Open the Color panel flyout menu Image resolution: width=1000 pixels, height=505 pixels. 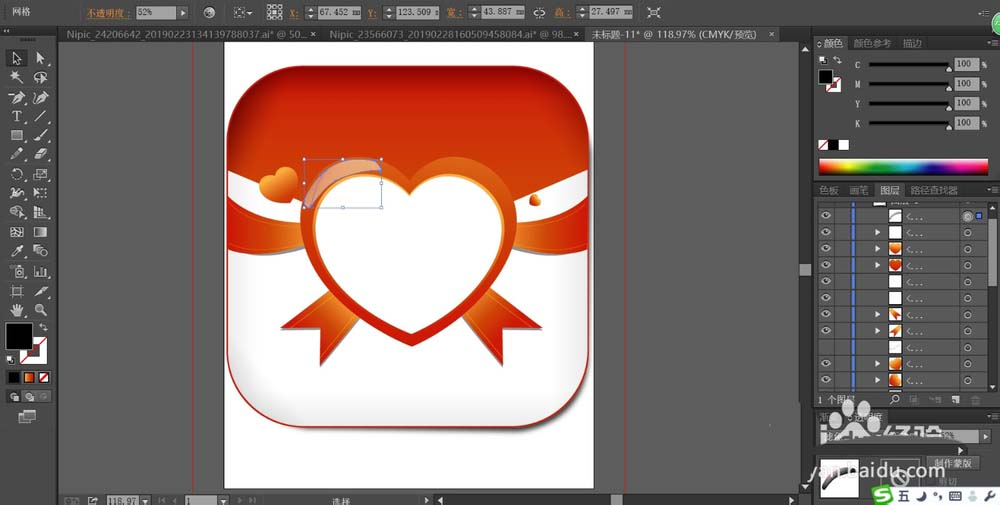(991, 43)
